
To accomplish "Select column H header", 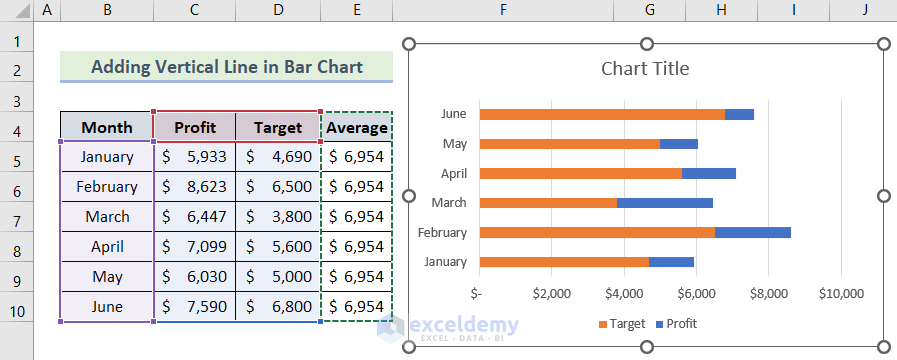I will [721, 10].
